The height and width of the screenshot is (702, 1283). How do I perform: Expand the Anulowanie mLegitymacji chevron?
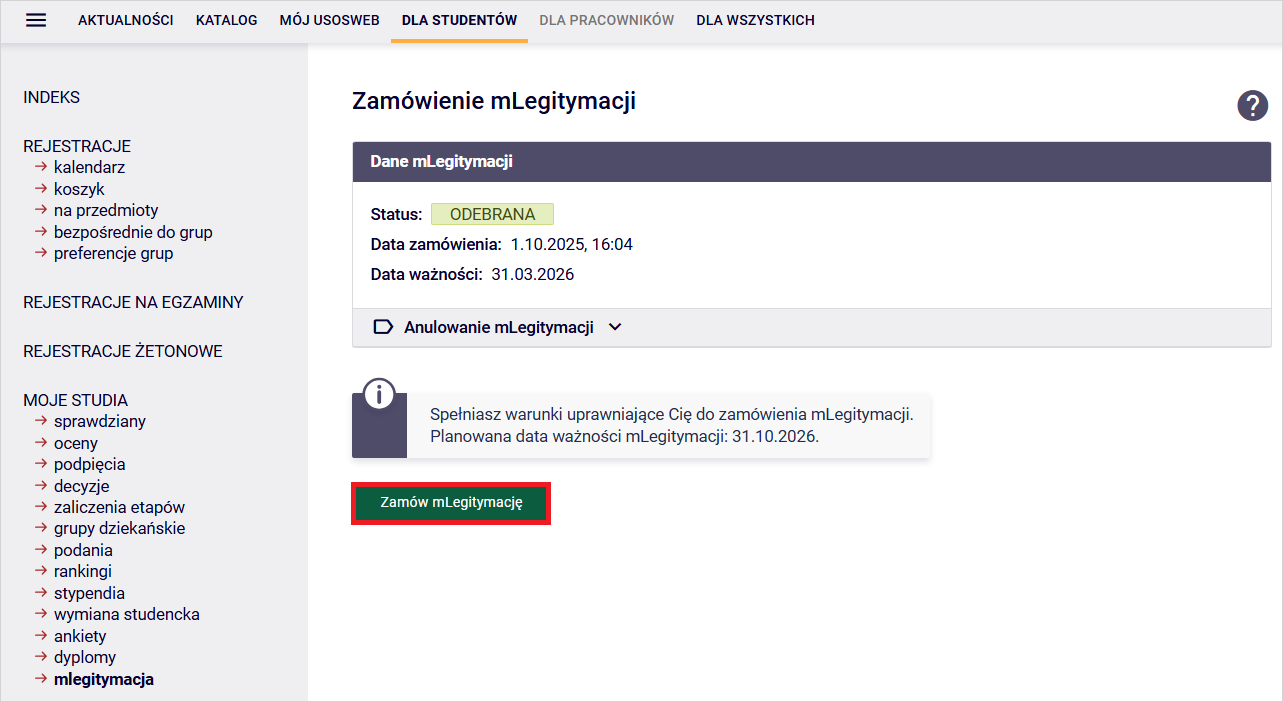pyautogui.click(x=615, y=327)
